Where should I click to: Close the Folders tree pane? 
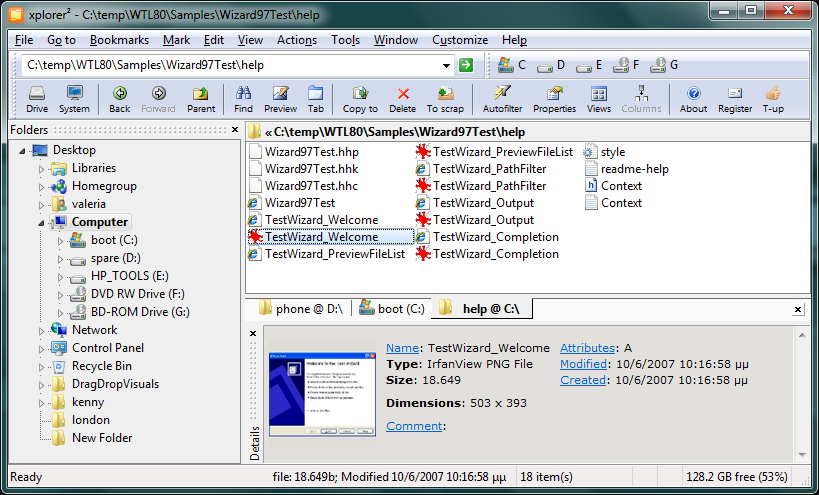[235, 129]
